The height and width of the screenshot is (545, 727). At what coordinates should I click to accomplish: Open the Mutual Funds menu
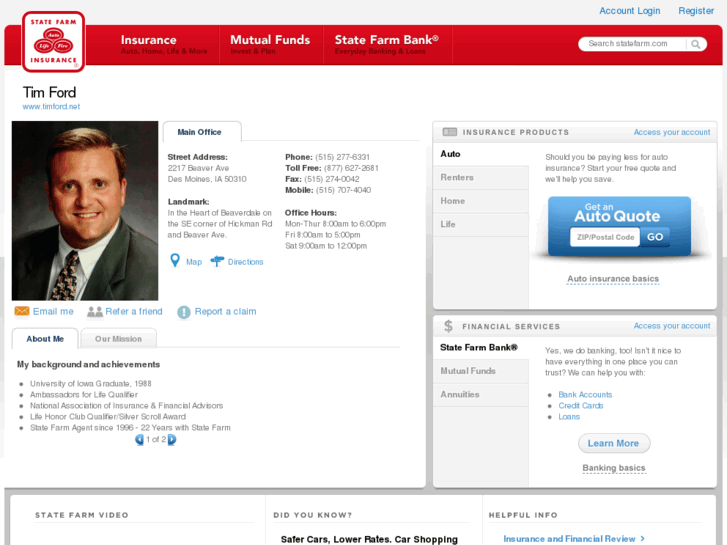pos(270,45)
